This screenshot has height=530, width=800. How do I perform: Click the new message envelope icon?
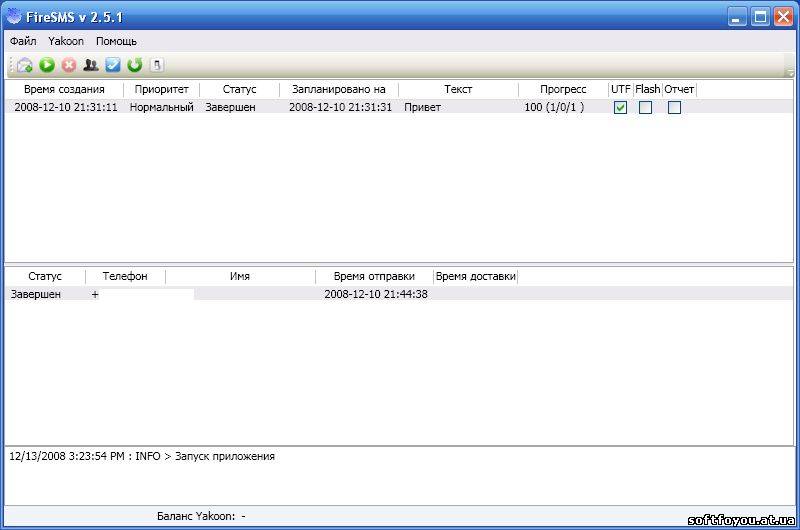pyautogui.click(x=24, y=65)
